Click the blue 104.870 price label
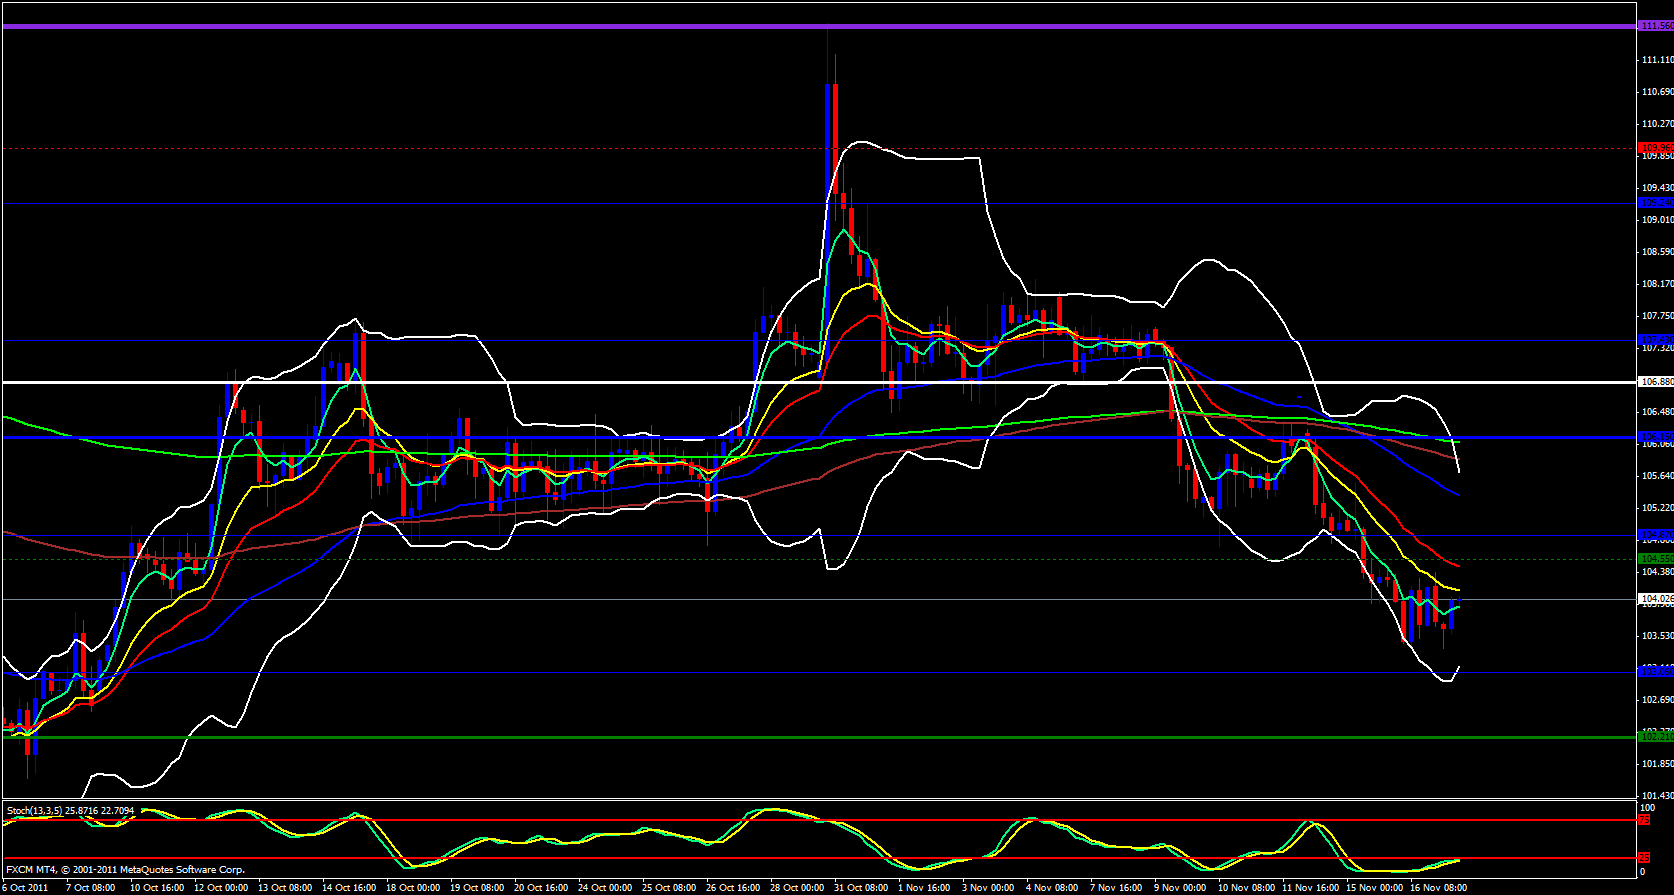 [x=1655, y=535]
